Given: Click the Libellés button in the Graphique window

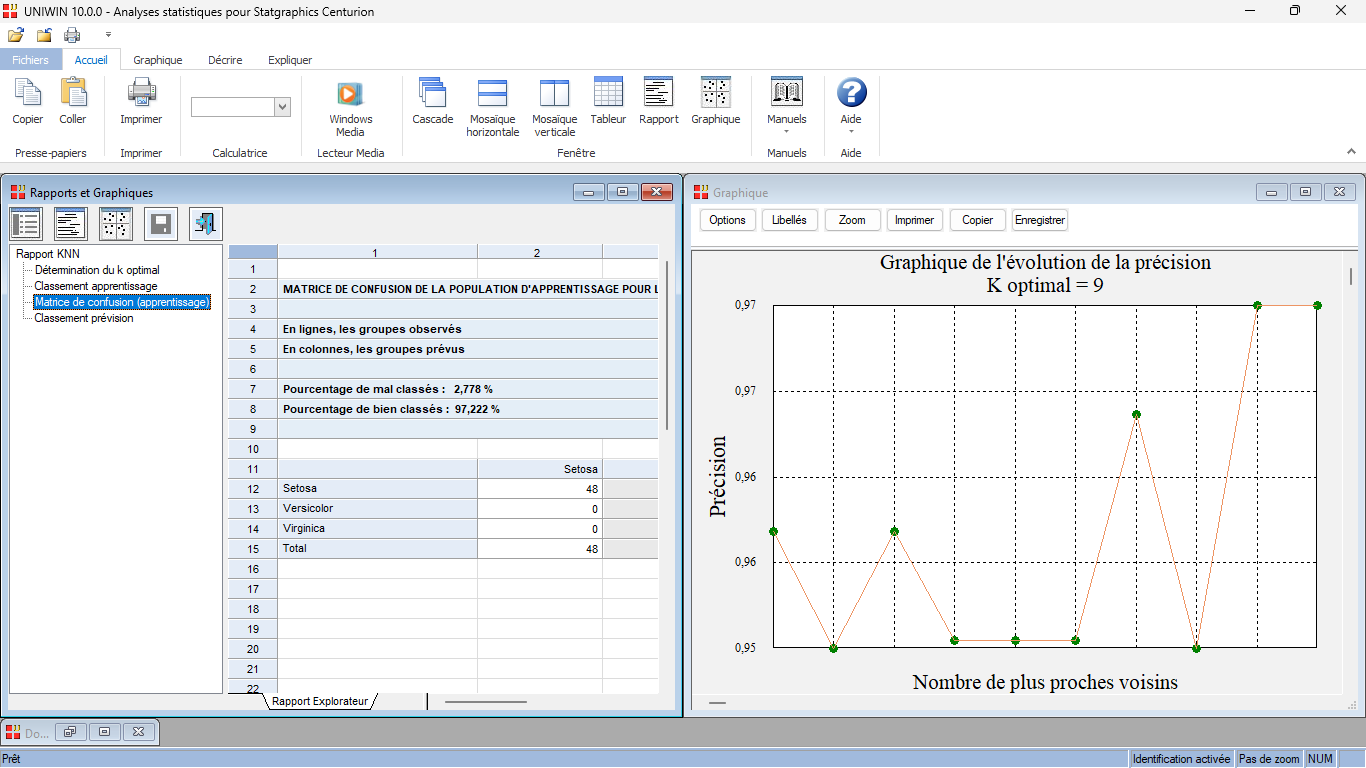Looking at the screenshot, I should pos(790,220).
